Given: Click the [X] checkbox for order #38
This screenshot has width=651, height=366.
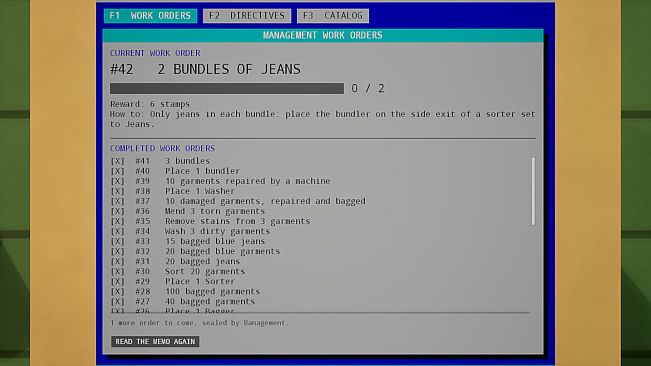Looking at the screenshot, I should point(117,191).
